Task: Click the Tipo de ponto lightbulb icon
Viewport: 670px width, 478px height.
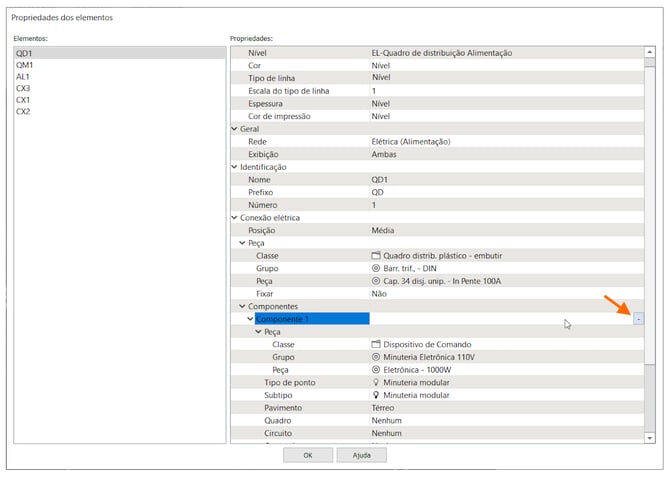Action: coord(376,383)
